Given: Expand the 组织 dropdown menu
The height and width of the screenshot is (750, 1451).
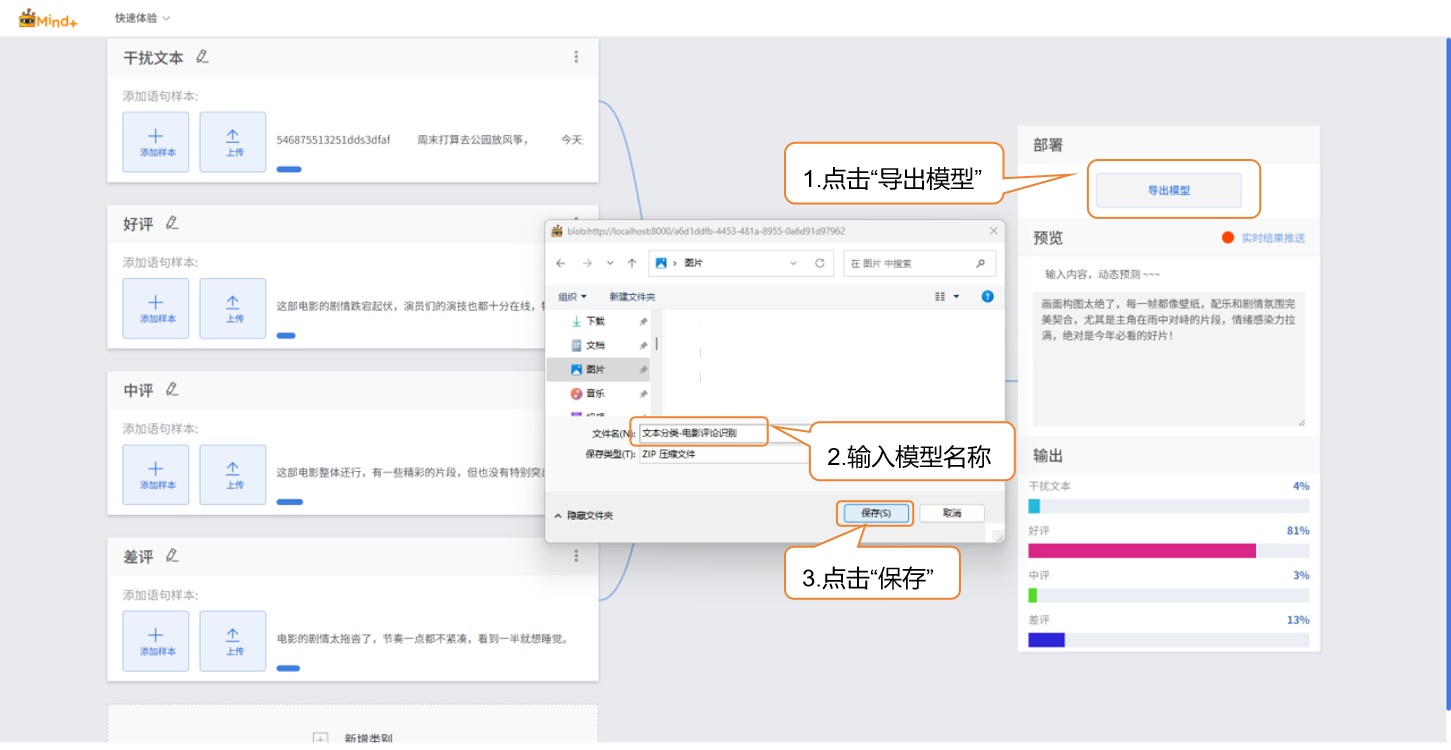Looking at the screenshot, I should (x=572, y=297).
